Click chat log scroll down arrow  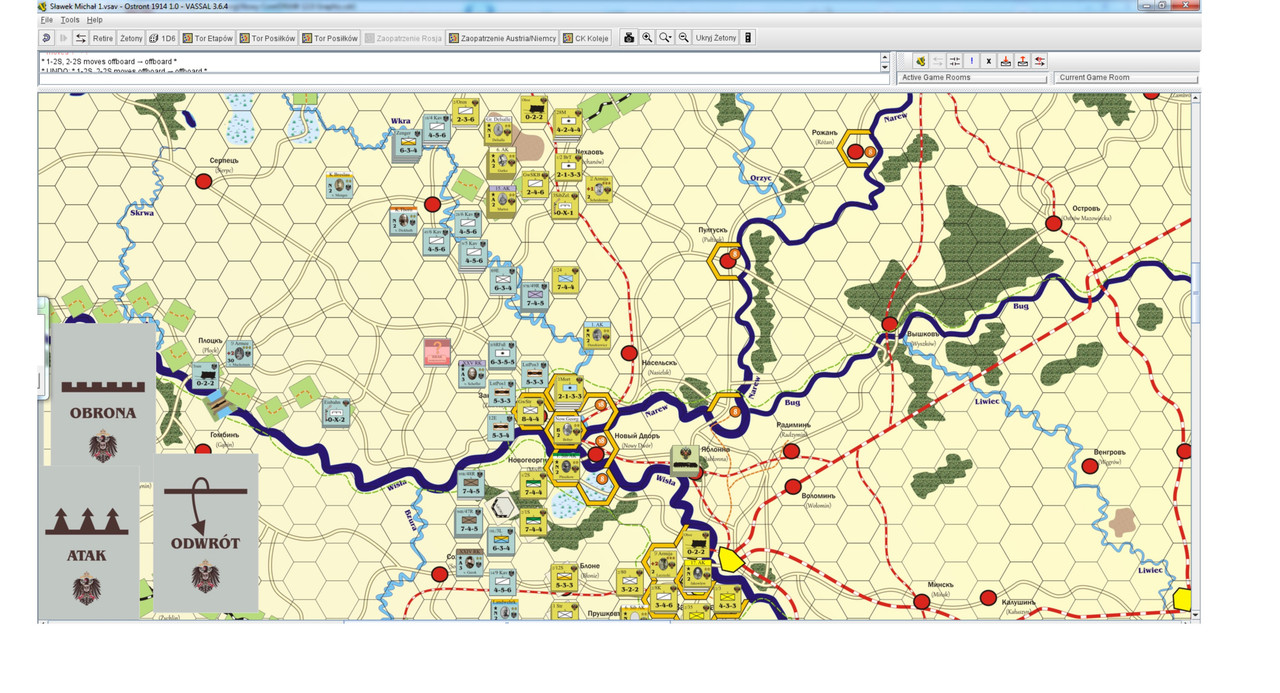tap(884, 68)
